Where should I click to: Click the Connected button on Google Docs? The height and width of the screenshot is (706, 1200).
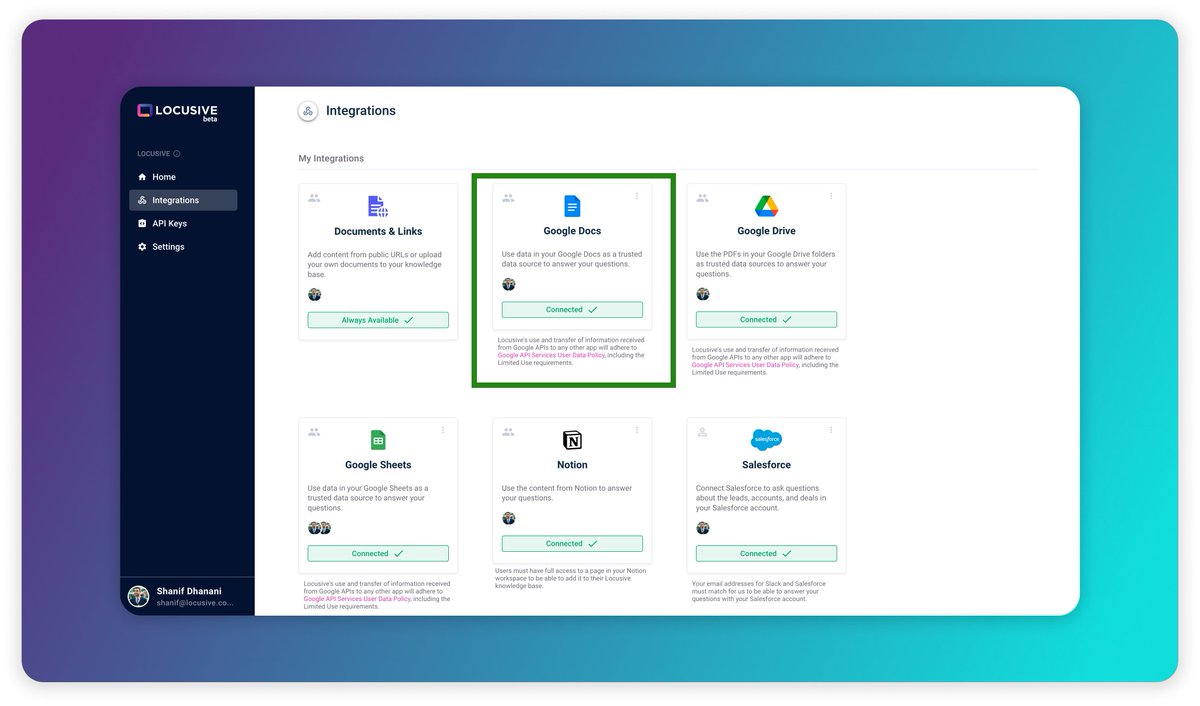click(572, 310)
